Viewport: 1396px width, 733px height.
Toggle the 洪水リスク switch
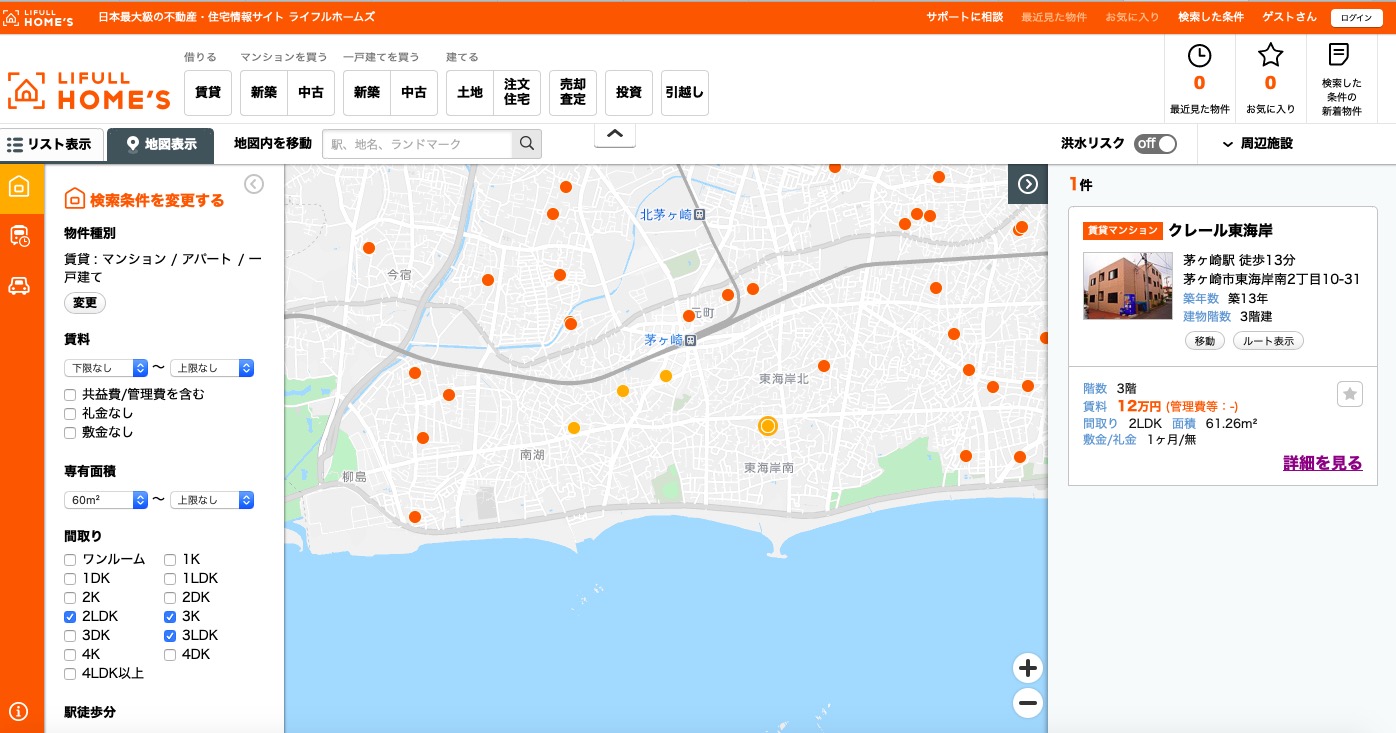click(x=1155, y=144)
